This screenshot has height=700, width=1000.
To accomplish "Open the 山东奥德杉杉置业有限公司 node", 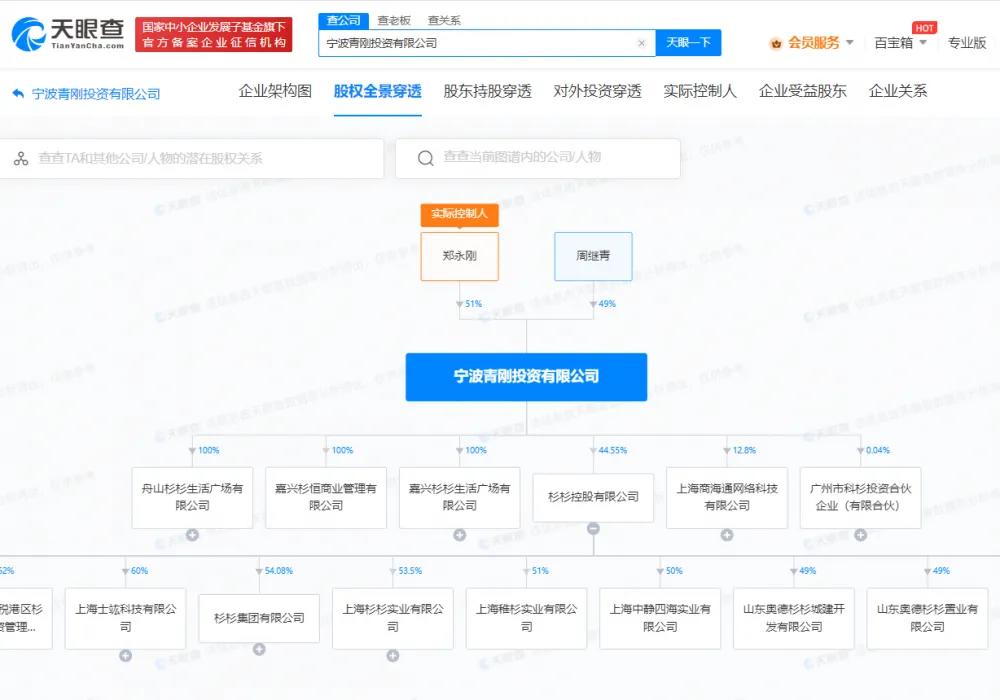I will (x=927, y=618).
